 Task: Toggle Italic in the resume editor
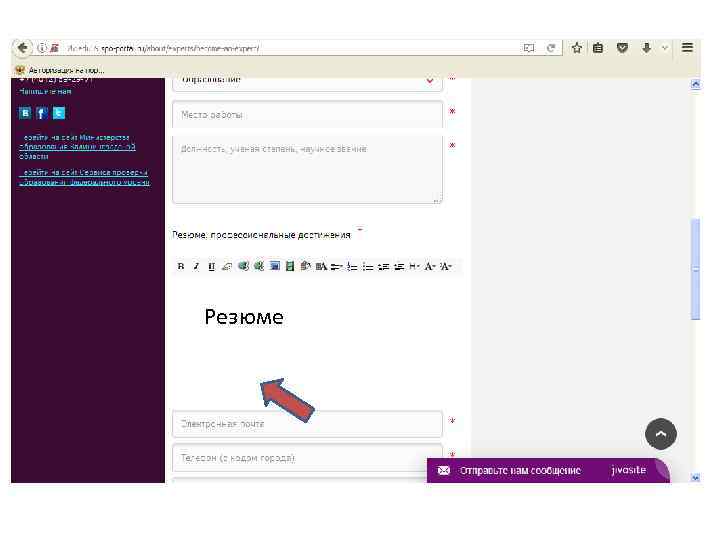tap(196, 266)
